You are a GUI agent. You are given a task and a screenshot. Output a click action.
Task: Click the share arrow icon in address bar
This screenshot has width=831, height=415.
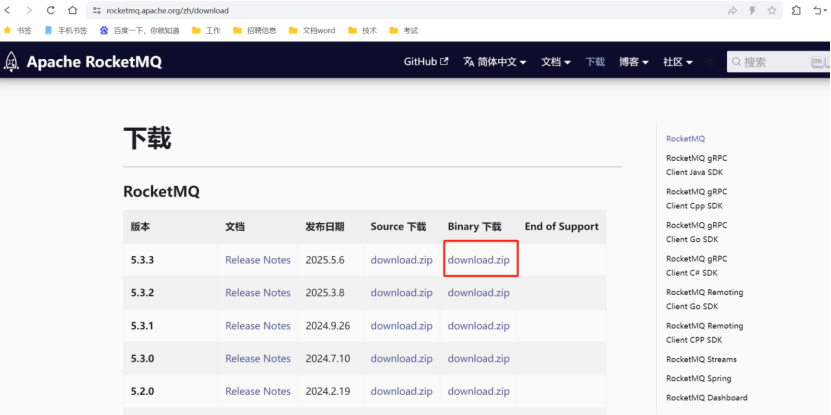732,11
